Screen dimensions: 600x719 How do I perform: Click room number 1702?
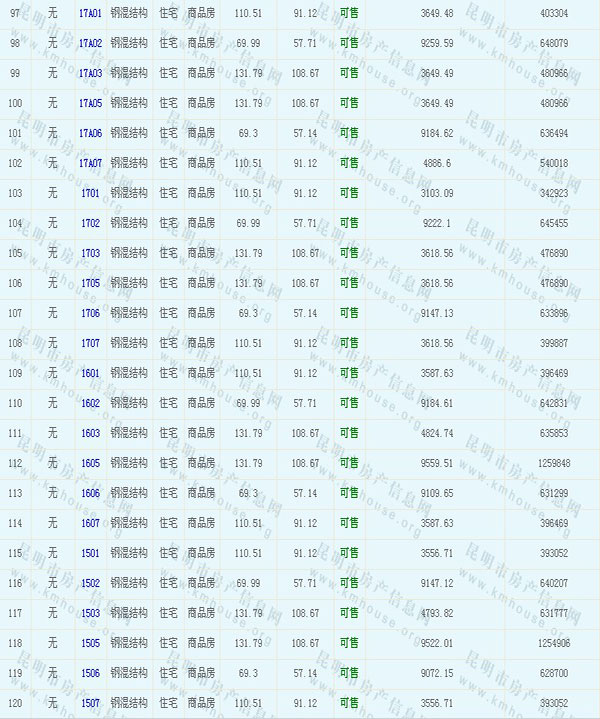(90, 224)
